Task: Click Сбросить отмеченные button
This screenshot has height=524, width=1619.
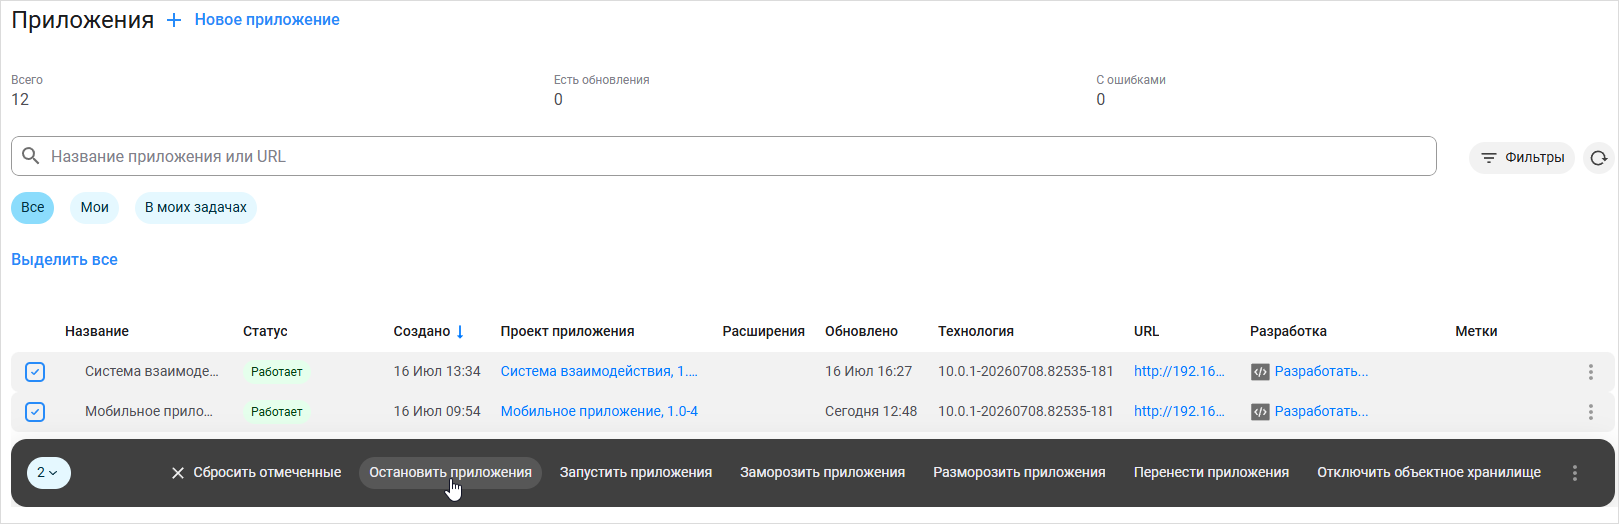Action: (x=256, y=473)
